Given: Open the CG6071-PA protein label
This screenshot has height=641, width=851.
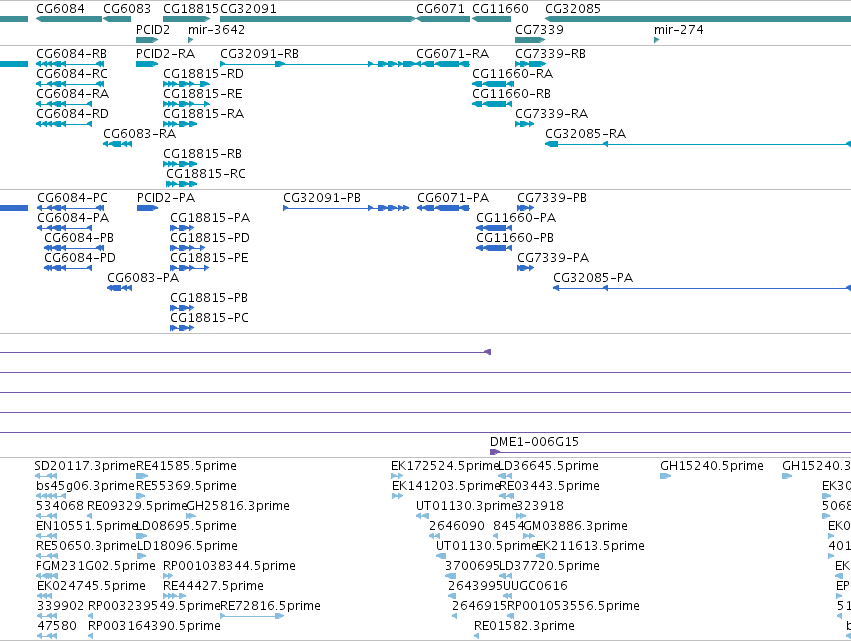Looking at the screenshot, I should click(x=453, y=198).
